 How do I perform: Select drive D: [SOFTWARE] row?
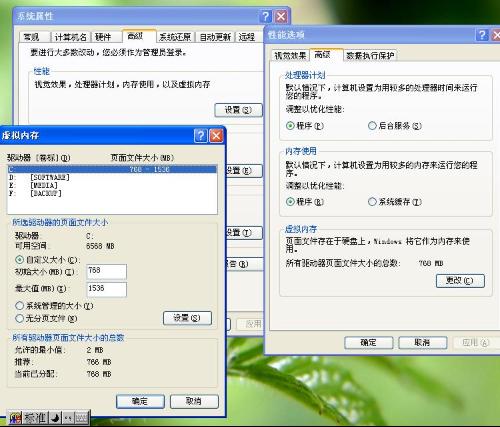[x=112, y=177]
